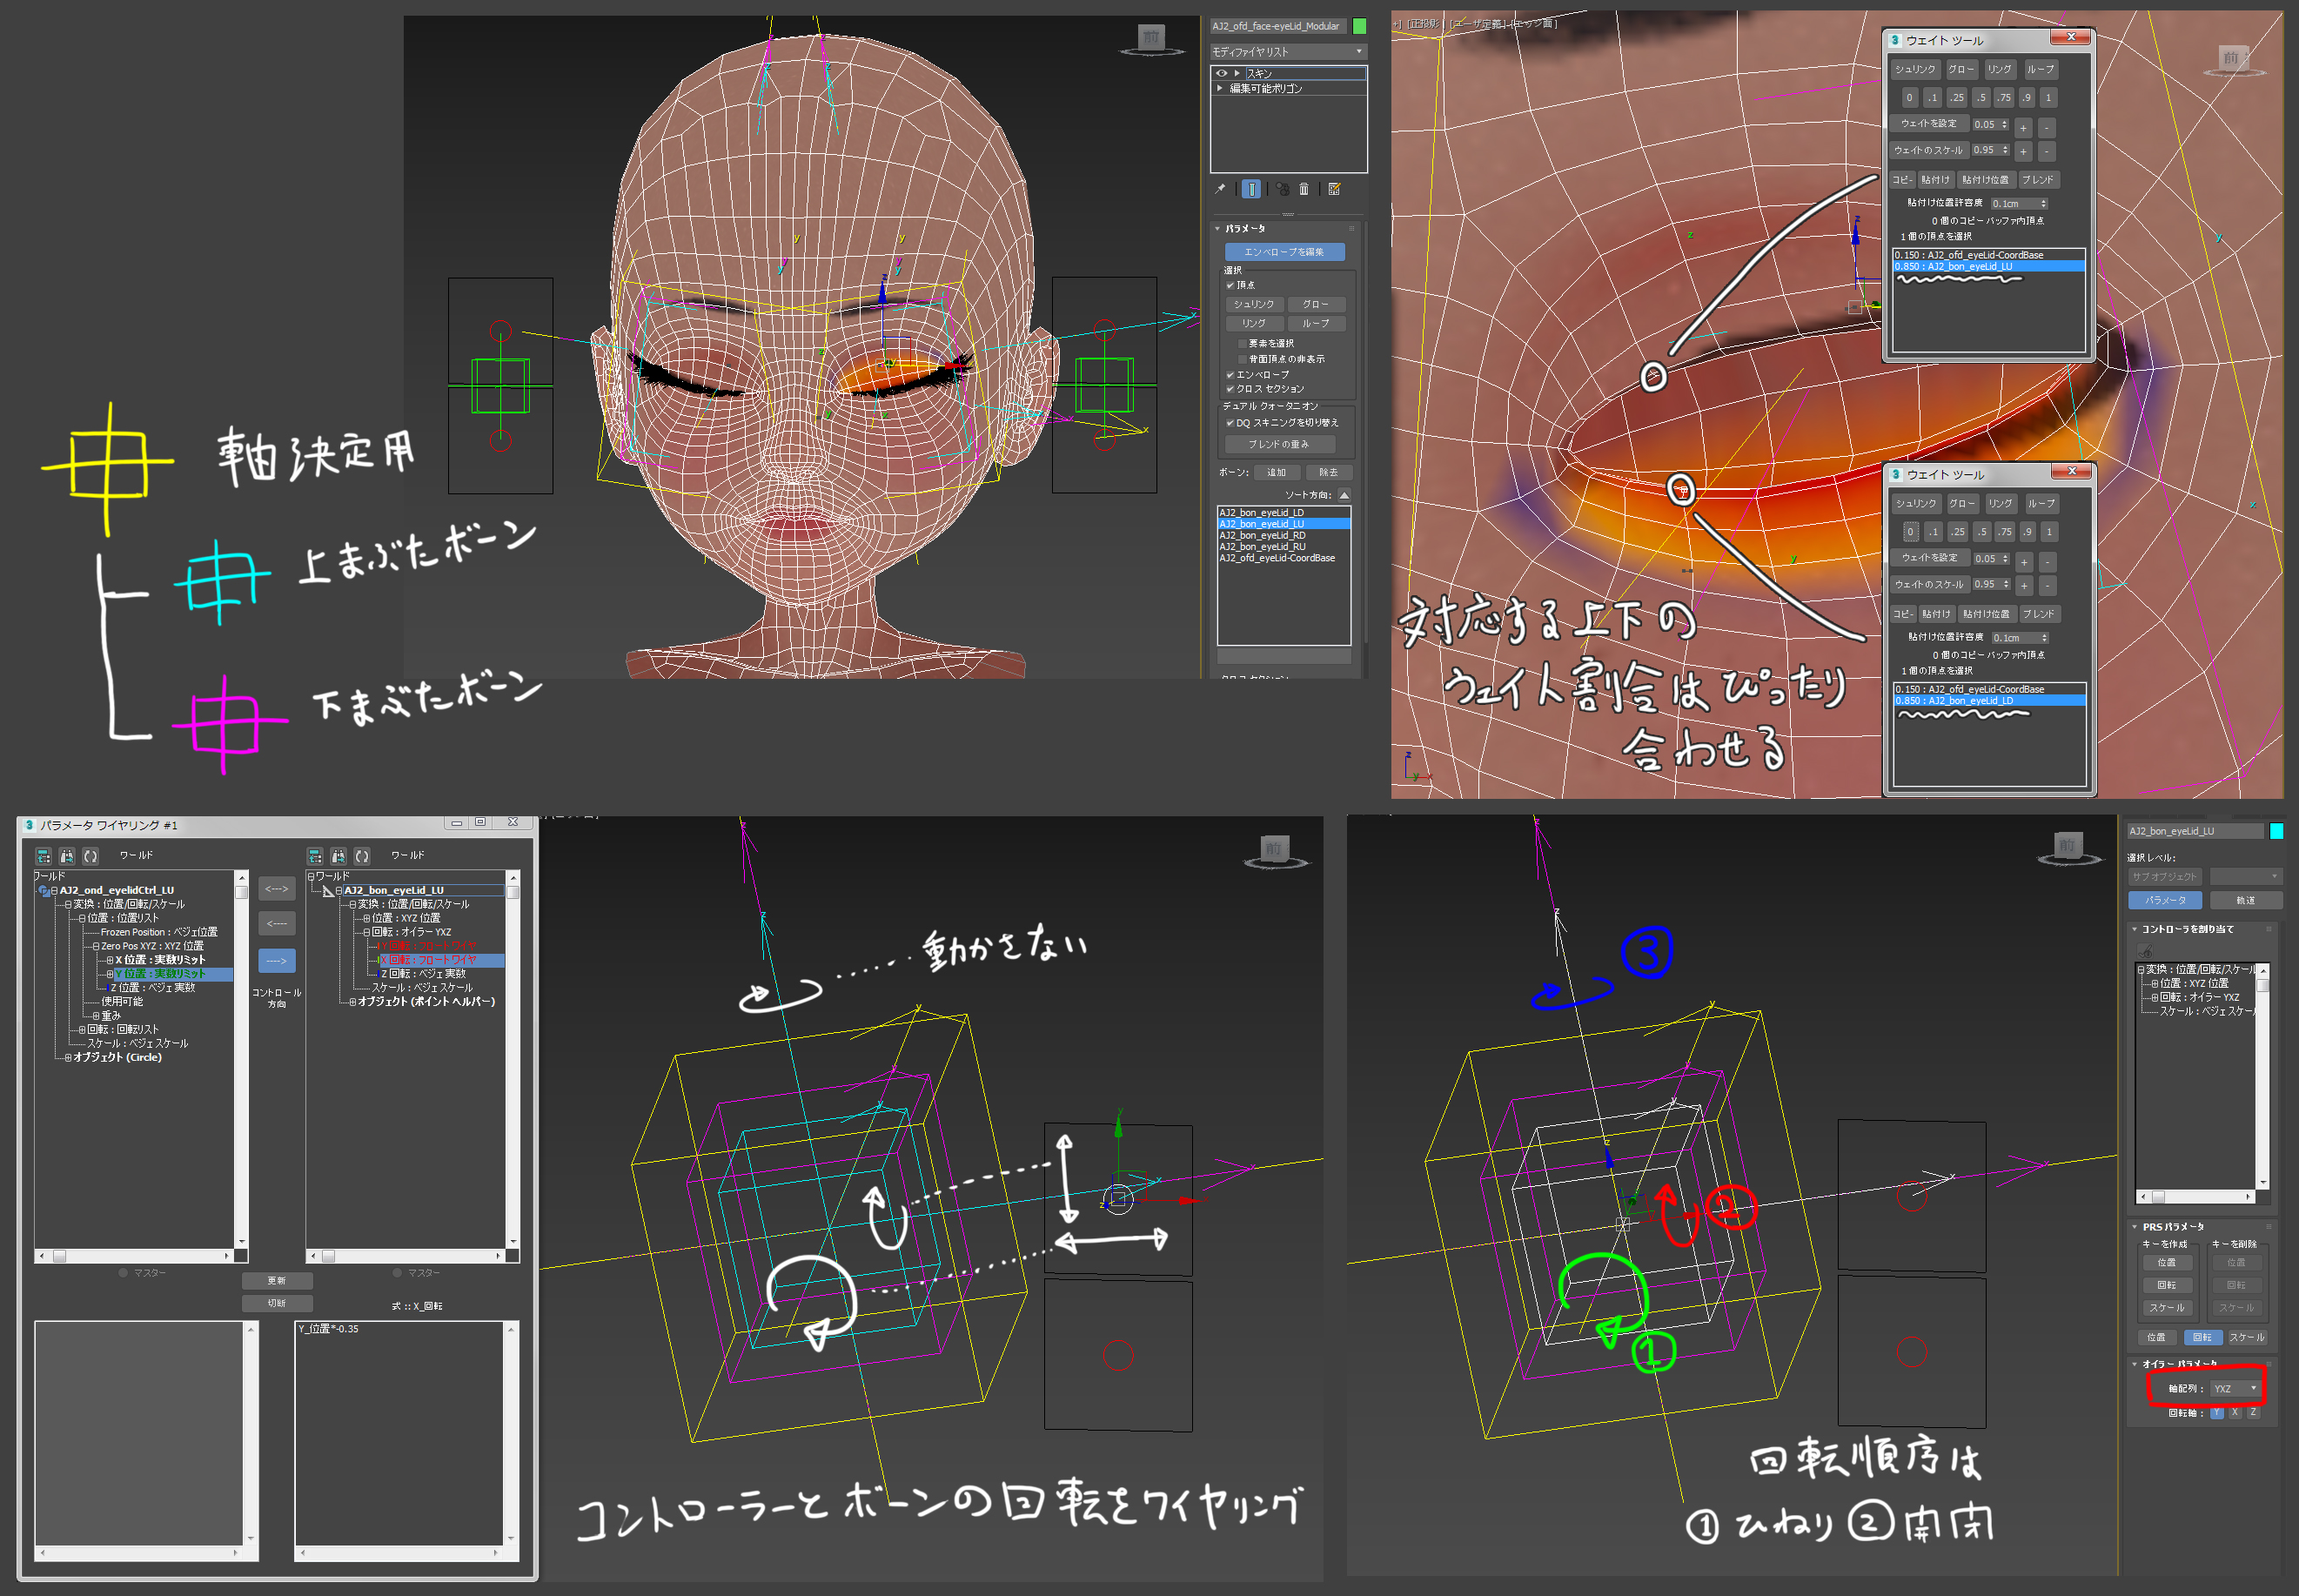The width and height of the screenshot is (2299, 1596).
Task: Click the pin stack icon under the modifier list
Action: click(1220, 189)
